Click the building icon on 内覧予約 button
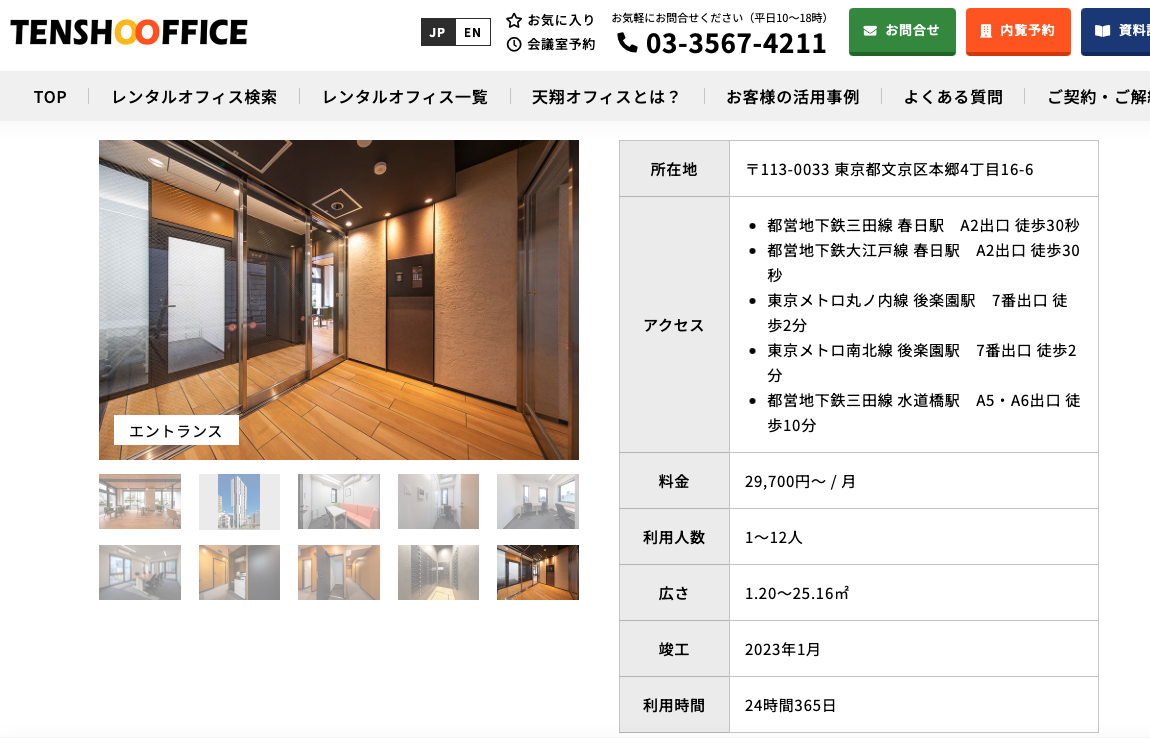Screen dimensions: 1150x738 [986, 30]
